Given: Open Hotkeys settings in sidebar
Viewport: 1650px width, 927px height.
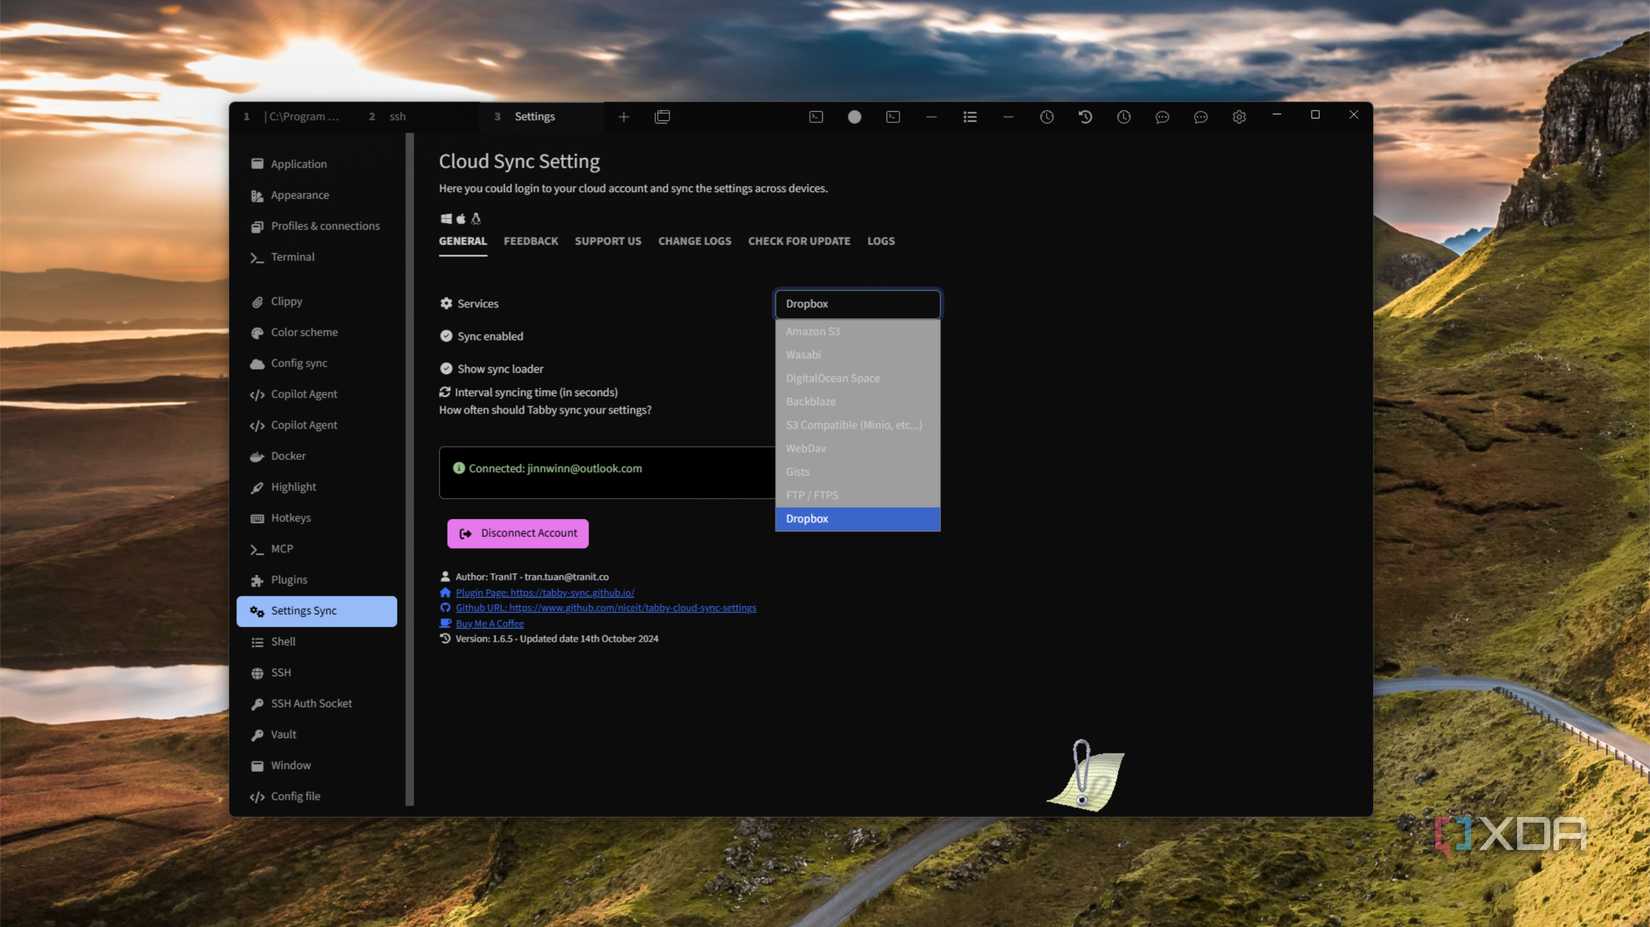Looking at the screenshot, I should pos(317,518).
